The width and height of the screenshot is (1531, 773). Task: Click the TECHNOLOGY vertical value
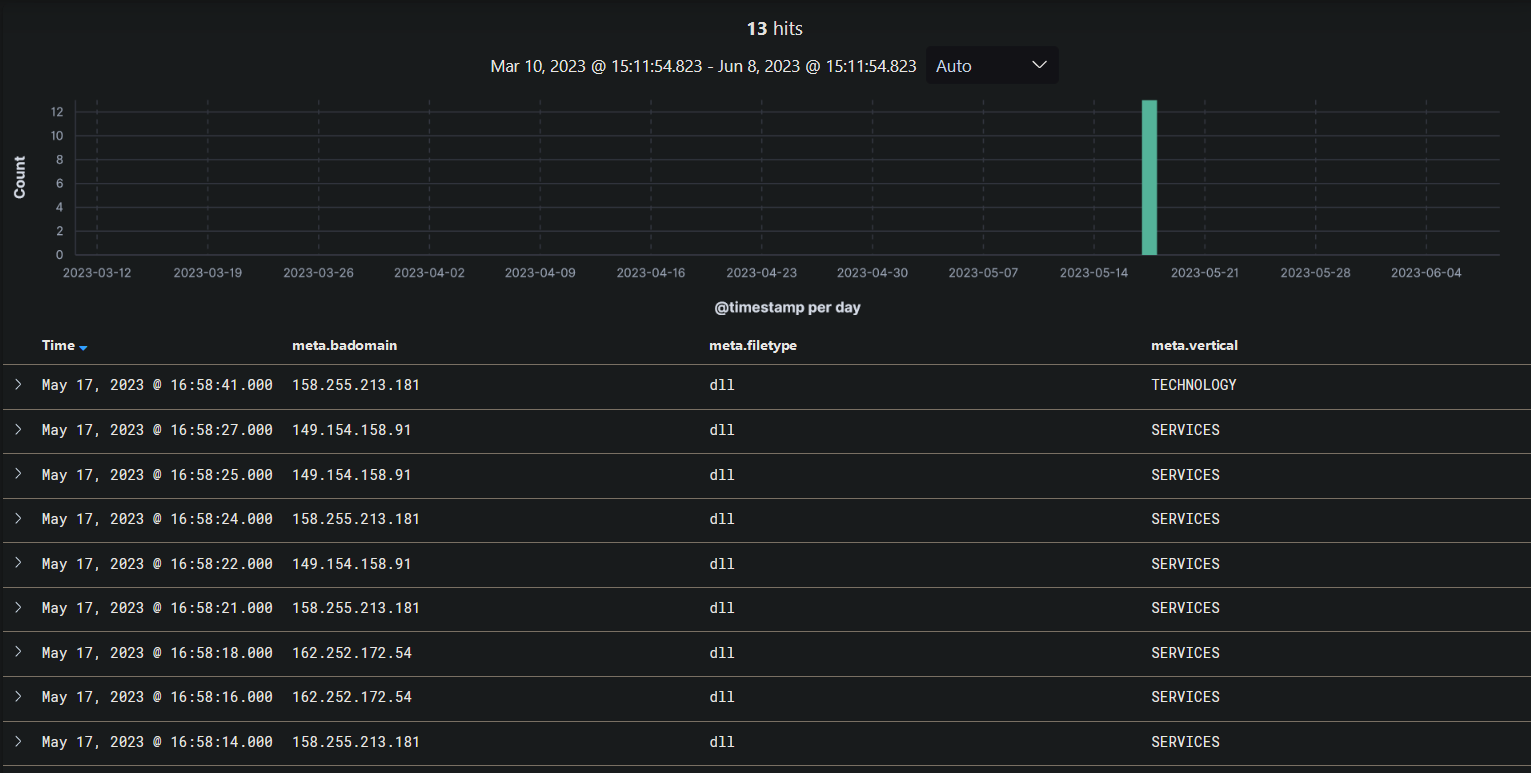coord(1194,385)
